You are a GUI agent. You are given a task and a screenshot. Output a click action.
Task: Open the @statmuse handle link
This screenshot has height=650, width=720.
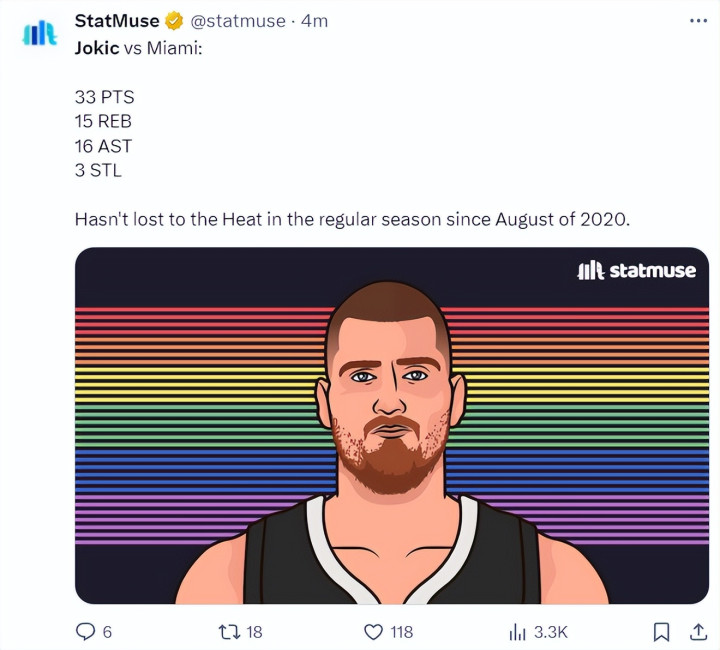click(238, 21)
